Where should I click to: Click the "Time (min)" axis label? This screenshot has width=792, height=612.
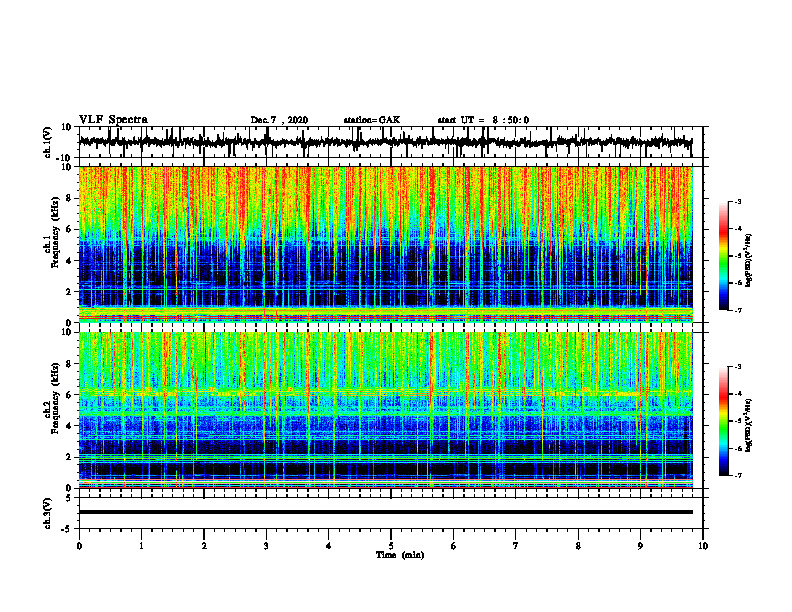tap(400, 555)
